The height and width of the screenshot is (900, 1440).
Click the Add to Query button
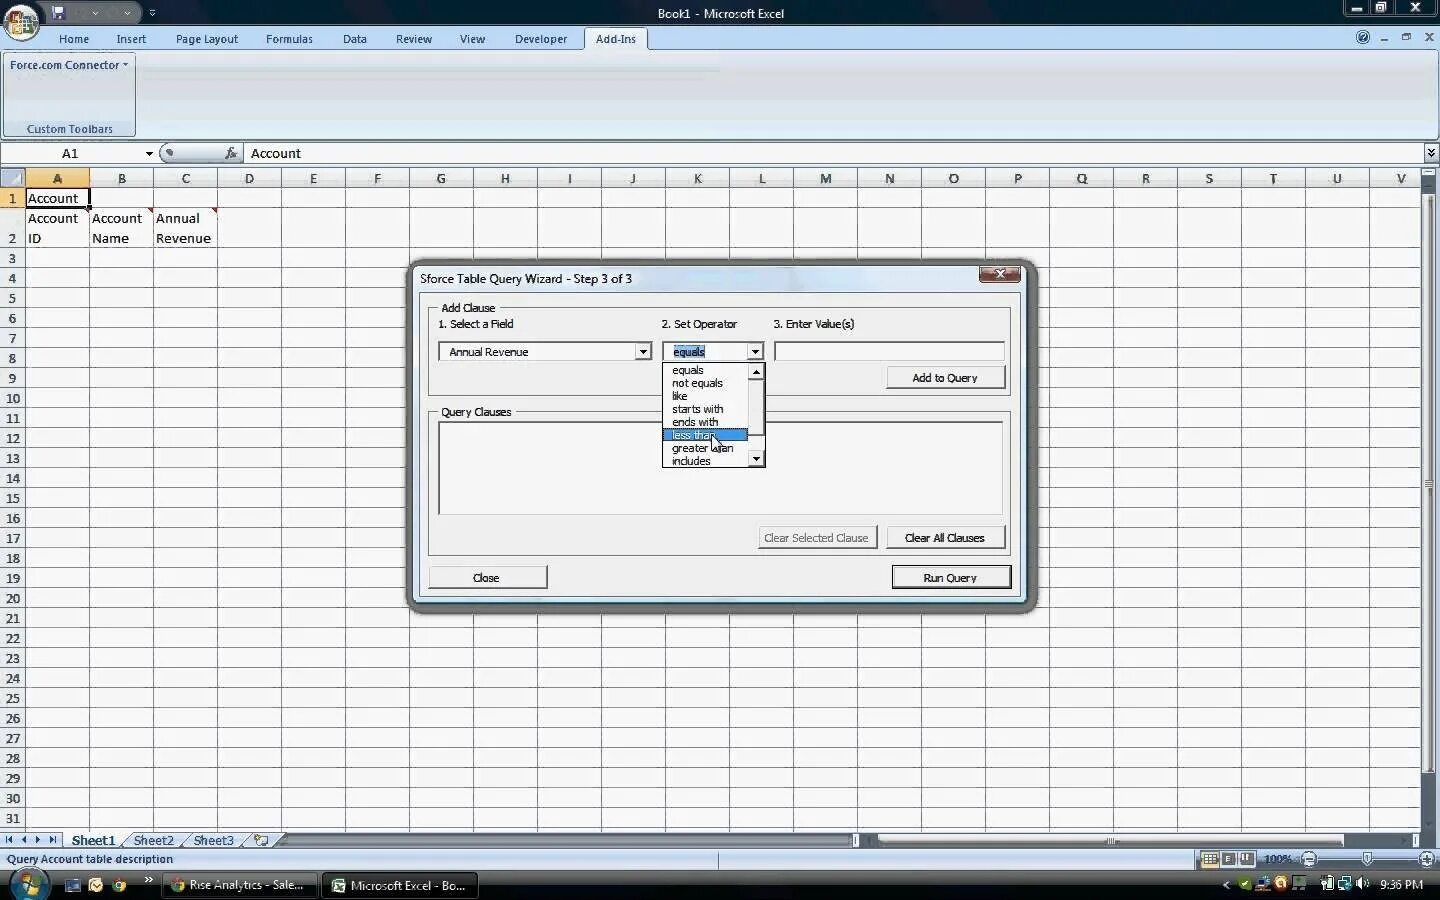click(x=945, y=378)
